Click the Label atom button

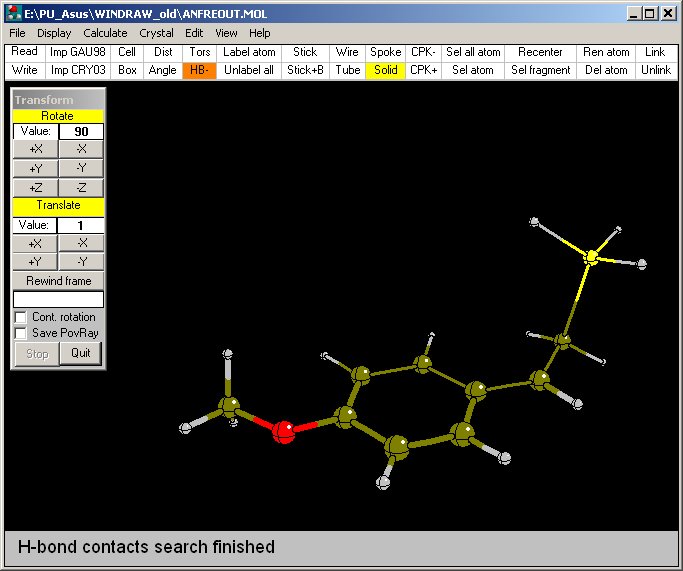(249, 52)
